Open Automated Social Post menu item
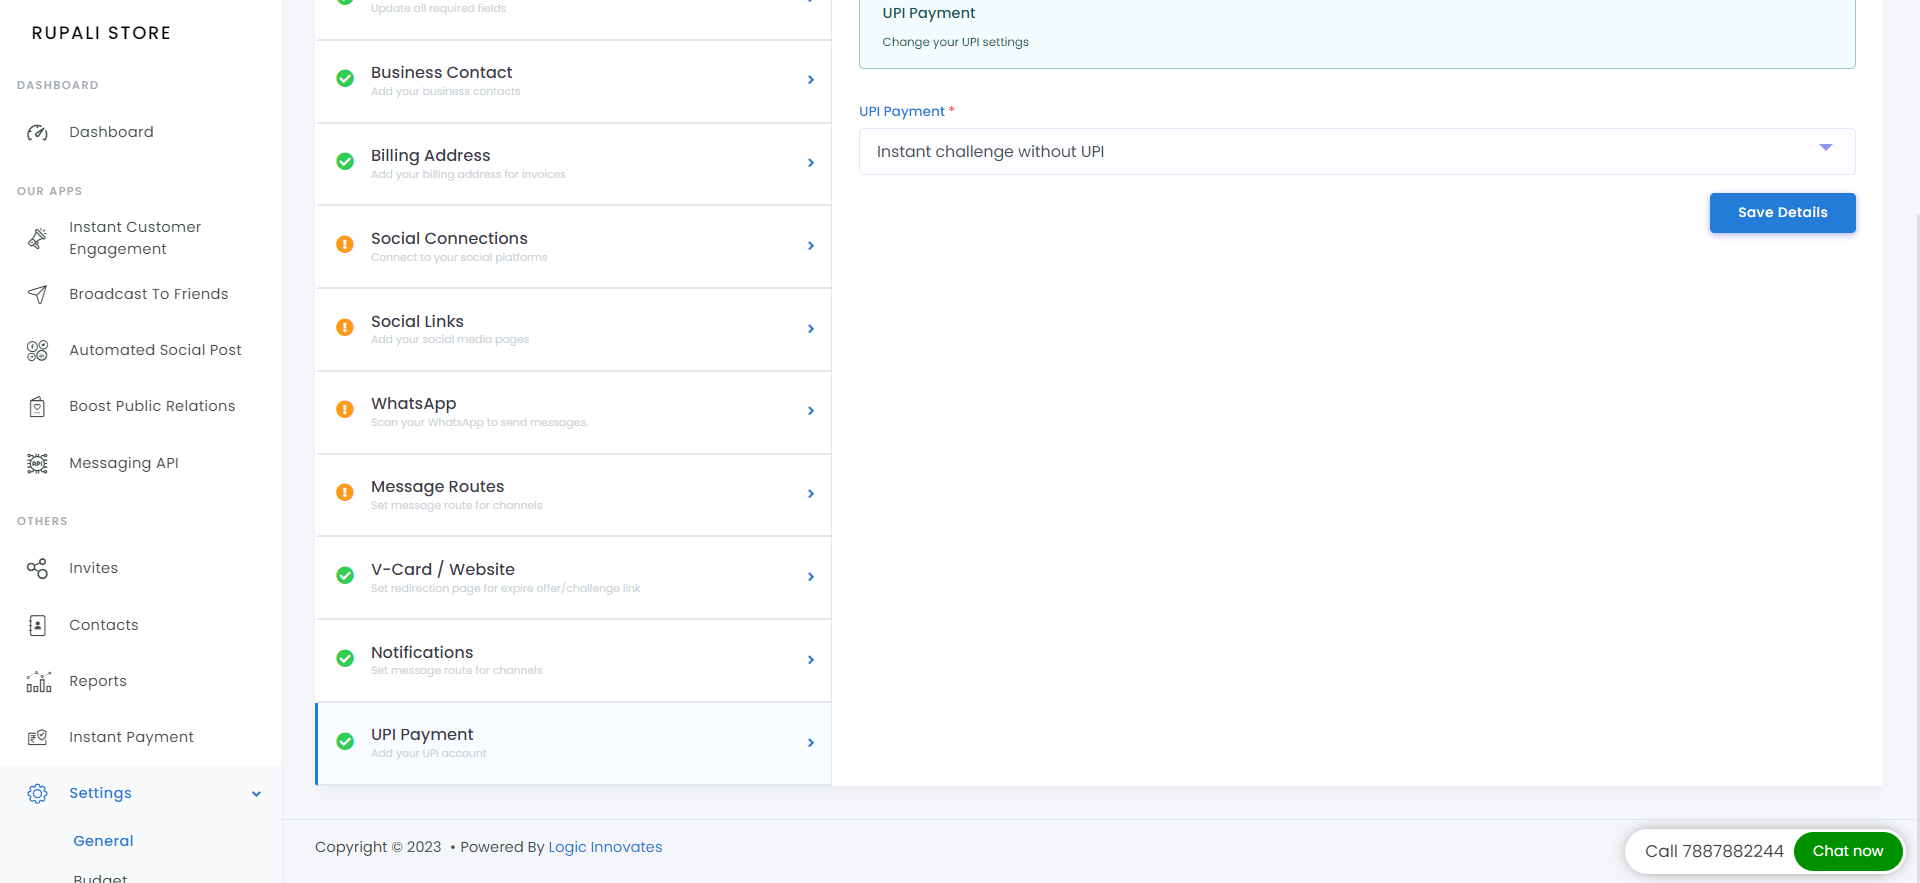Image resolution: width=1920 pixels, height=883 pixels. click(x=155, y=350)
